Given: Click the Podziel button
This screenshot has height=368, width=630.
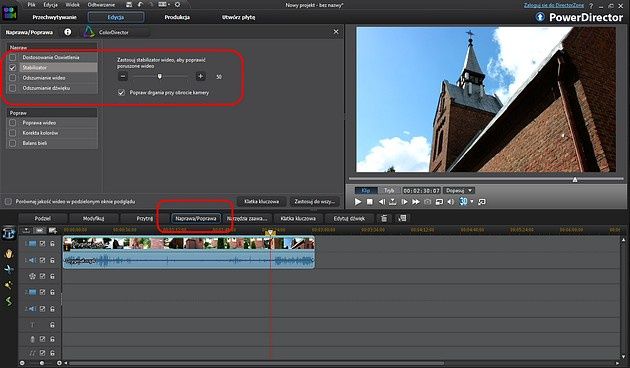Looking at the screenshot, I should [x=43, y=218].
